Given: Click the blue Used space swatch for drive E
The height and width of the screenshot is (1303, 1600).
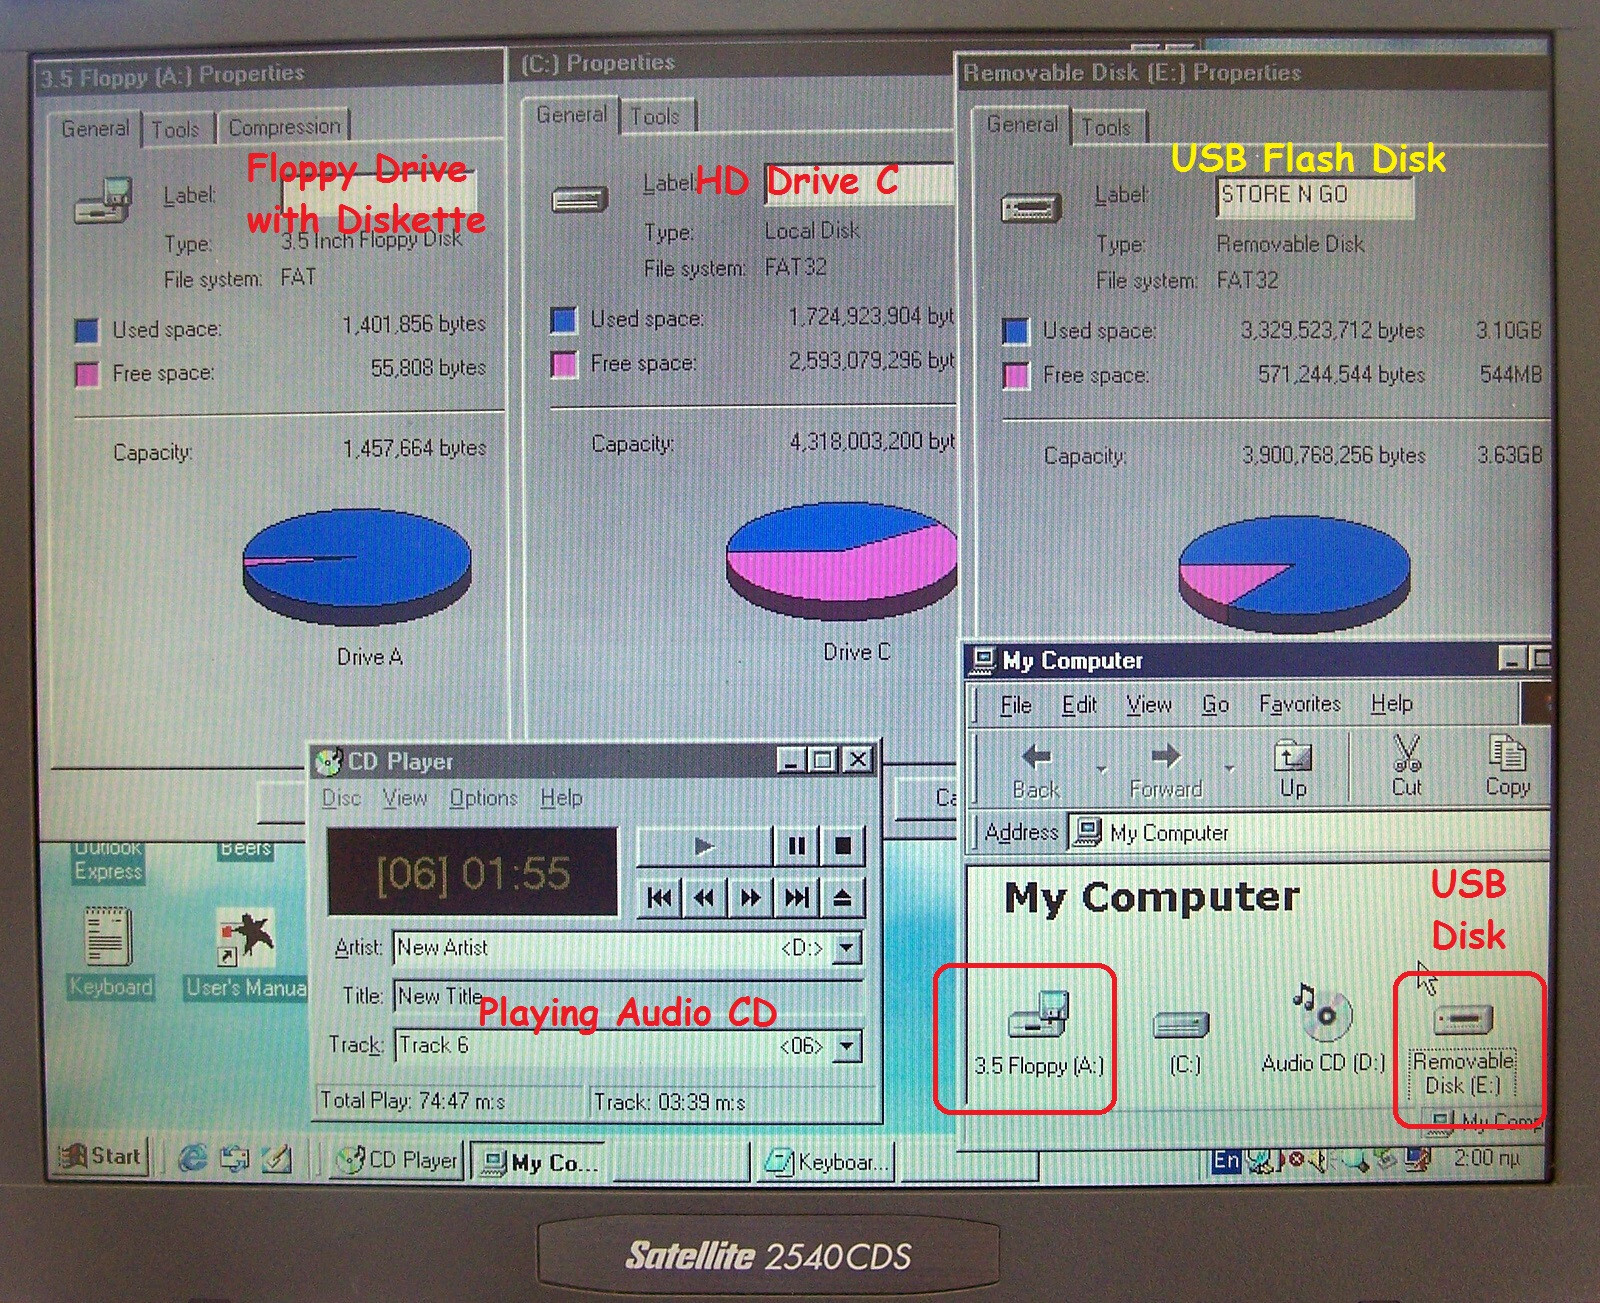Looking at the screenshot, I should (x=1015, y=331).
